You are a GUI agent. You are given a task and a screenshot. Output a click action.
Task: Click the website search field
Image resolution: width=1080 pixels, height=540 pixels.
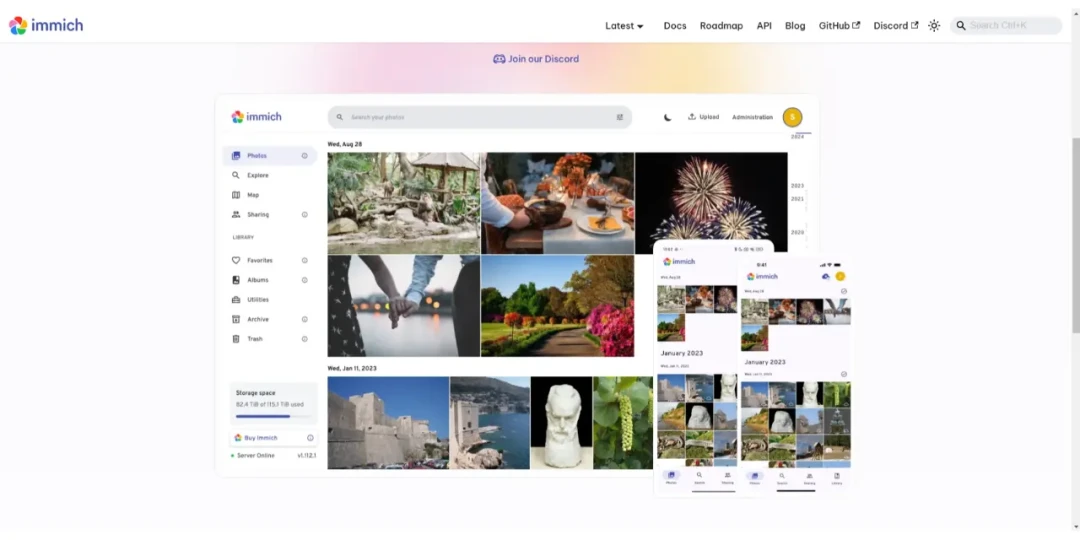(1006, 25)
